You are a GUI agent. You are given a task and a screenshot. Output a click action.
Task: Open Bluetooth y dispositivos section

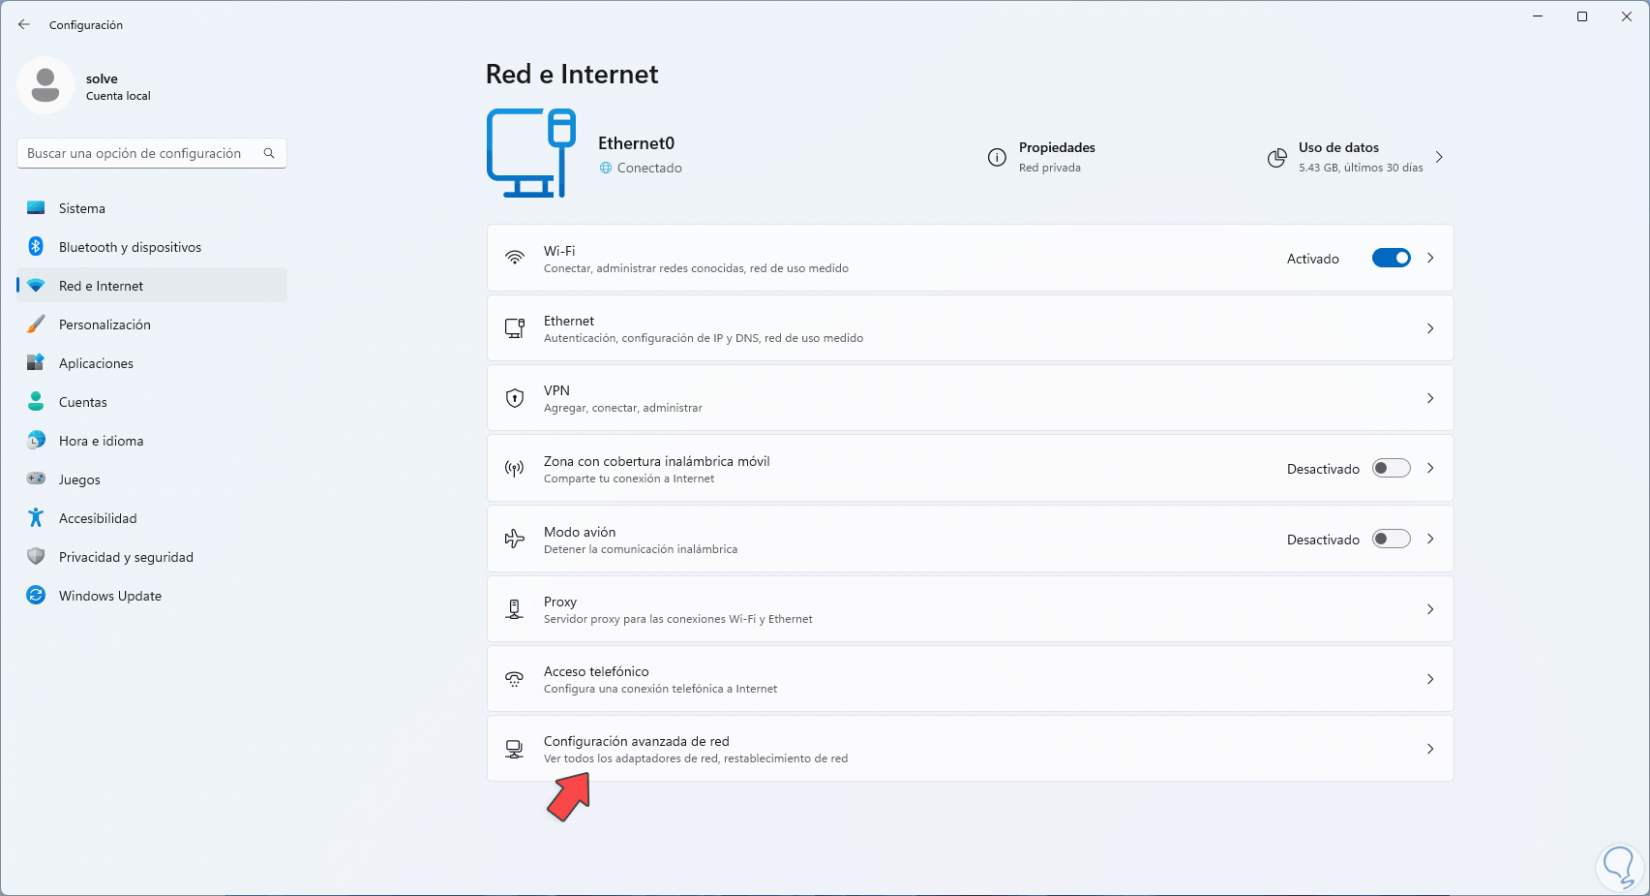pos(152,247)
